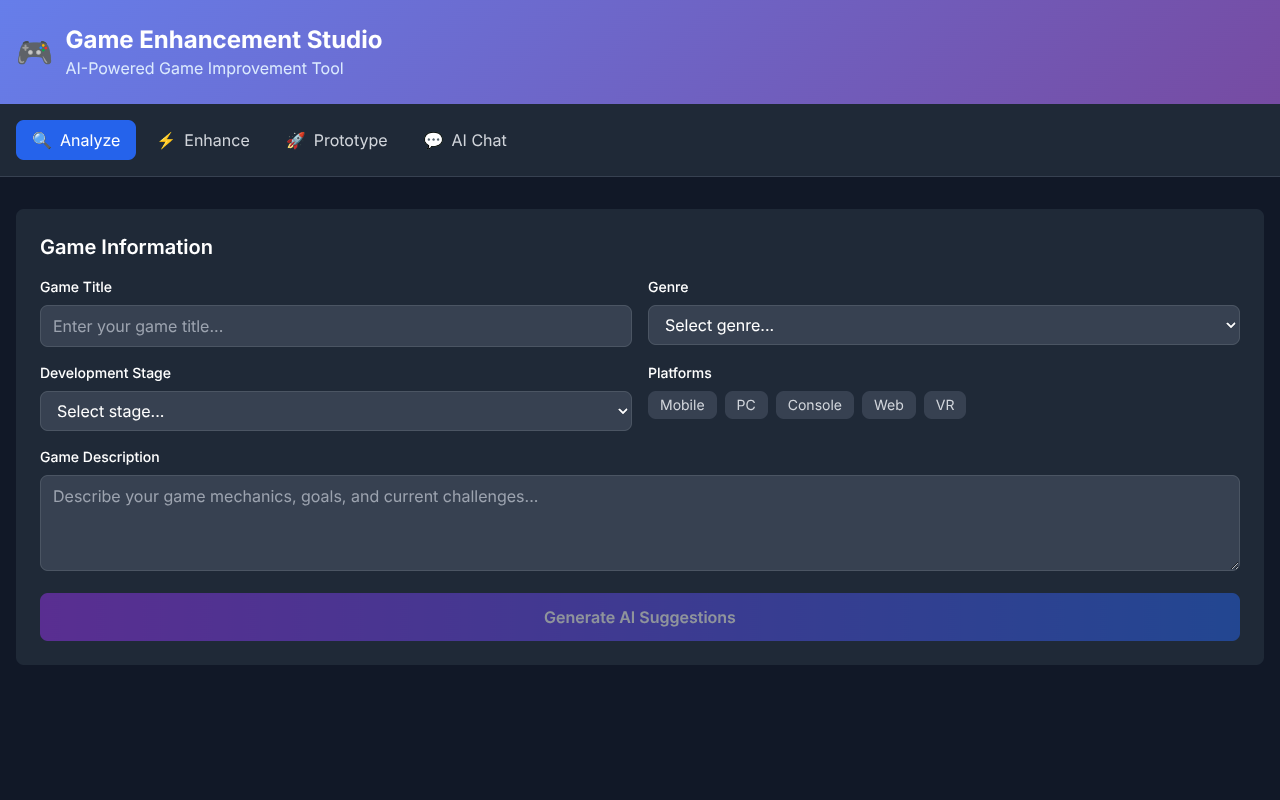Open the Genre dropdown
Image resolution: width=1280 pixels, height=800 pixels.
[943, 325]
